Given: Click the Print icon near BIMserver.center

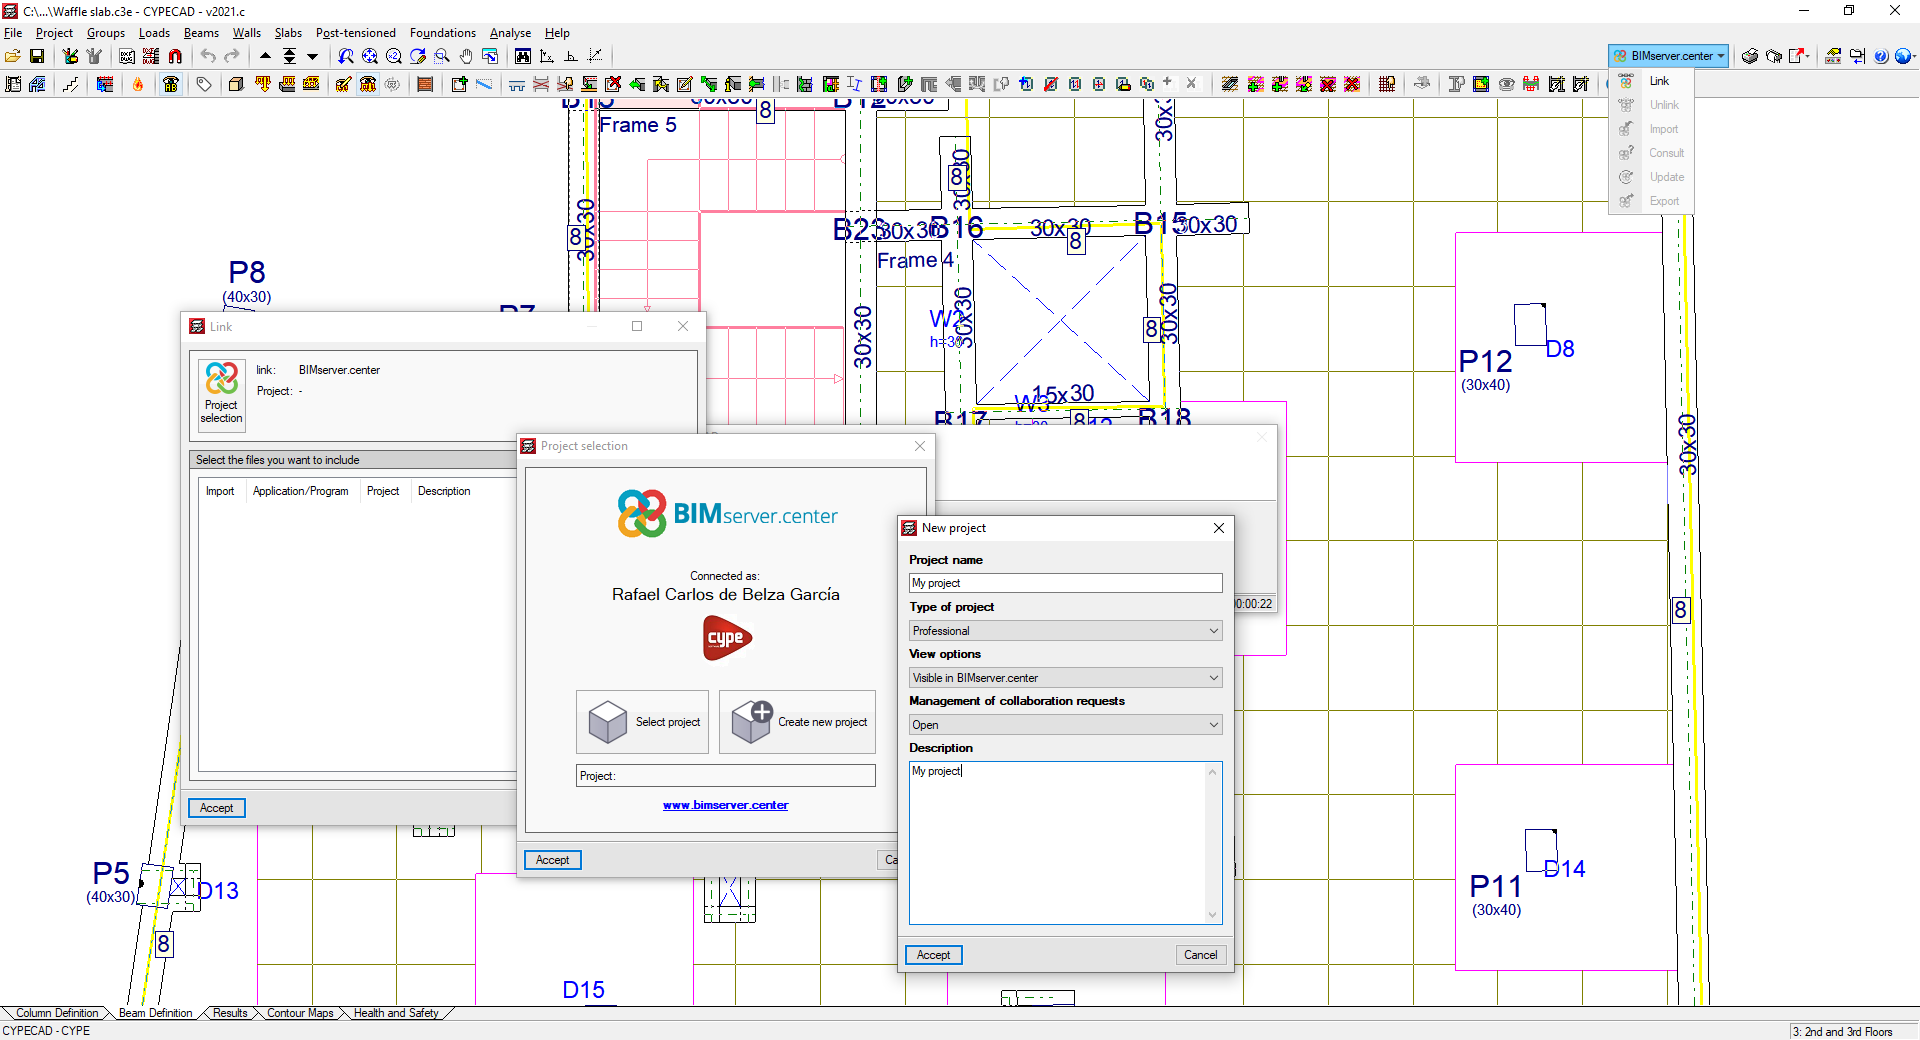Looking at the screenshot, I should pos(1750,57).
